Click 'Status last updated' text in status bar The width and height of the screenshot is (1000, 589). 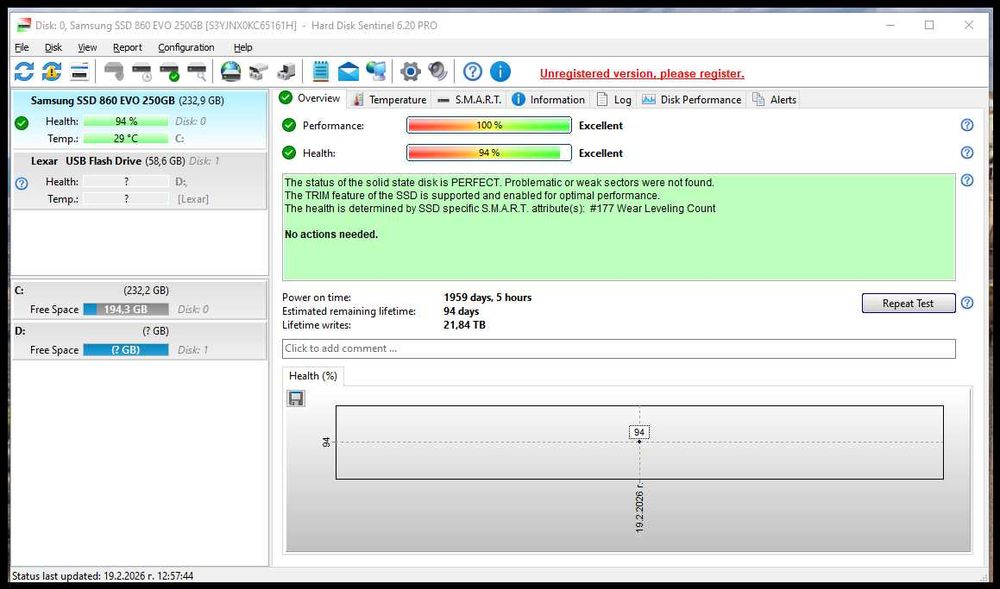click(x=103, y=576)
